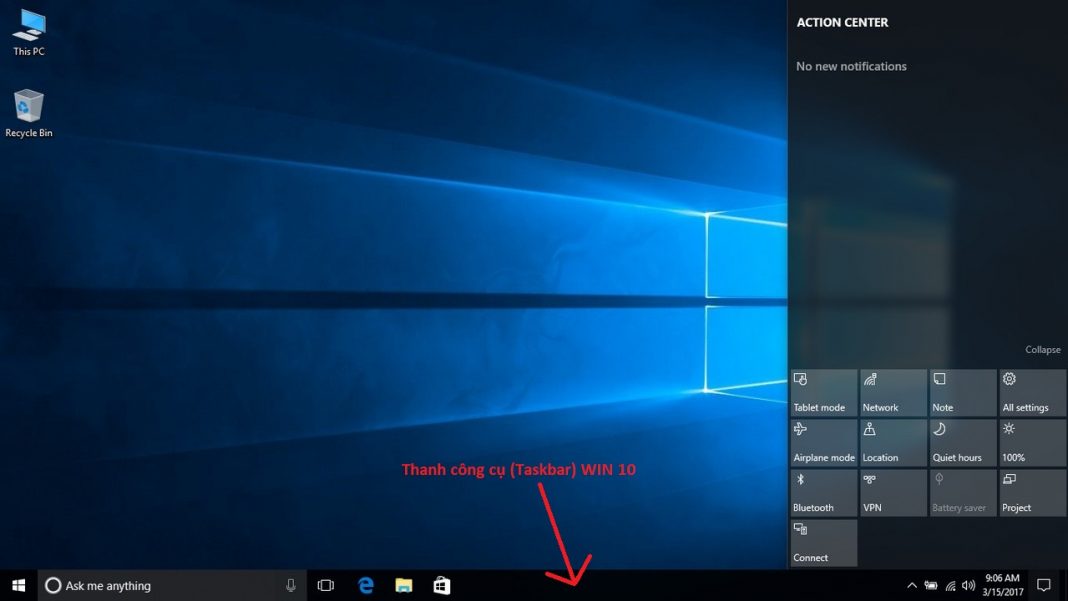The width and height of the screenshot is (1068, 601).
Task: Open the Windows Store from the taskbar
Action: pos(440,585)
